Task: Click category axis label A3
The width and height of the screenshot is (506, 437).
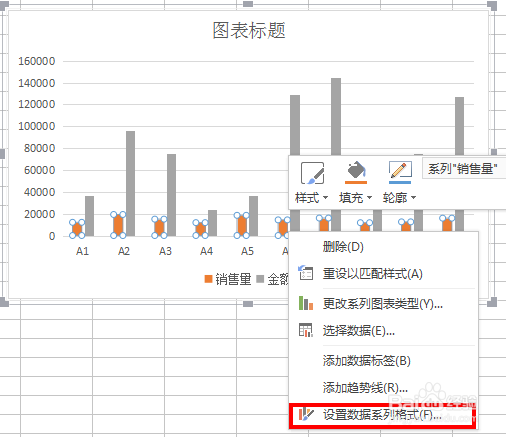Action: 165,251
